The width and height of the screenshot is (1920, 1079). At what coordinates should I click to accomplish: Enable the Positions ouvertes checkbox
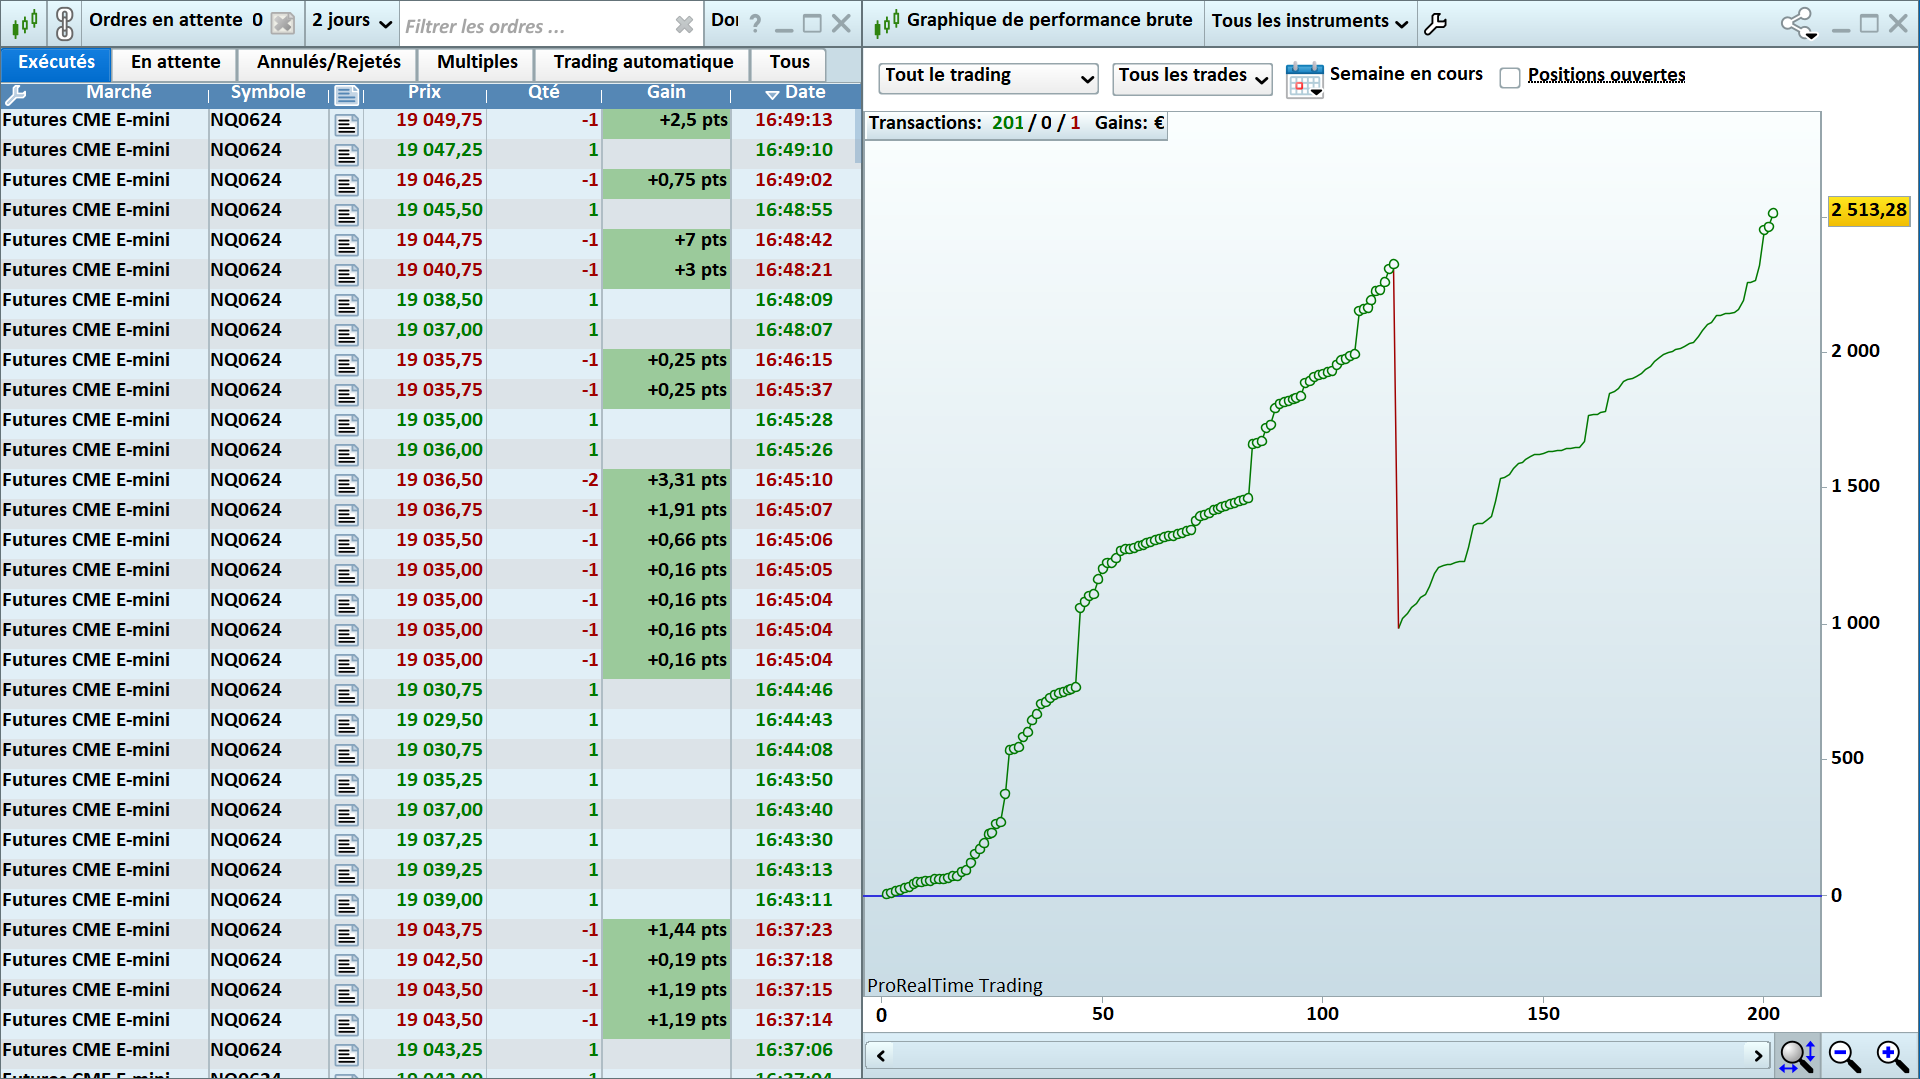(x=1510, y=77)
